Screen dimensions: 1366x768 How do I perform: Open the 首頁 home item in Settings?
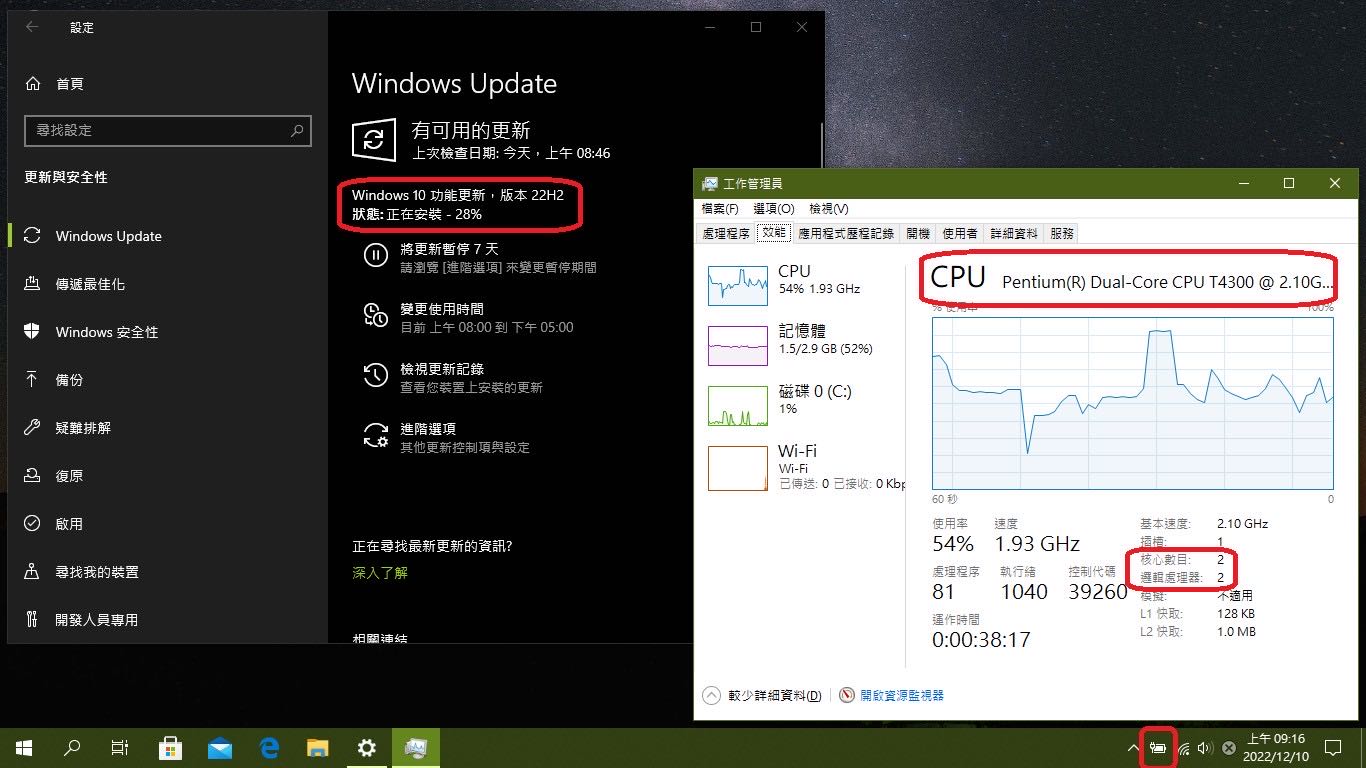55,84
